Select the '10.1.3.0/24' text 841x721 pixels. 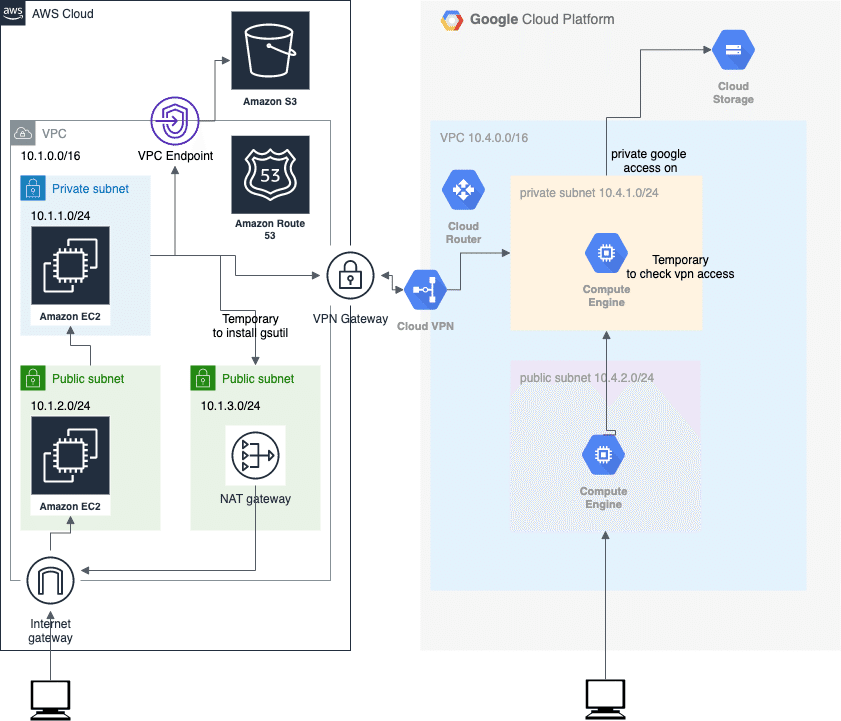pos(230,406)
